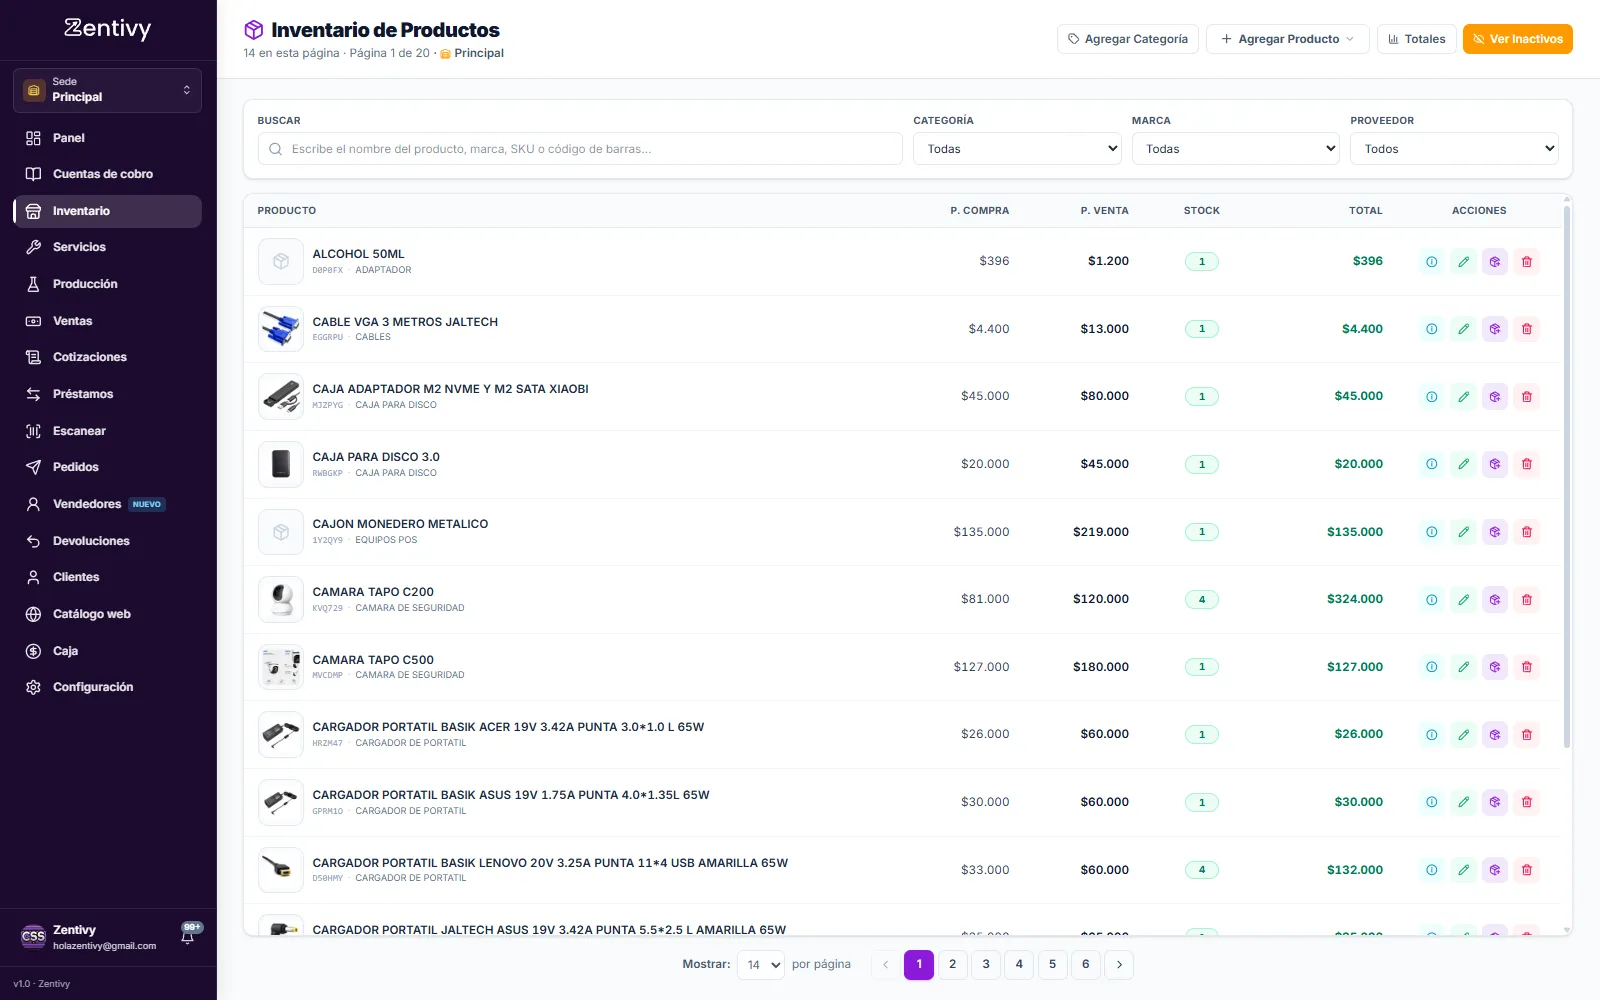1600x1000 pixels.
Task: View info for ALCOHOL 50ML
Action: coord(1432,262)
